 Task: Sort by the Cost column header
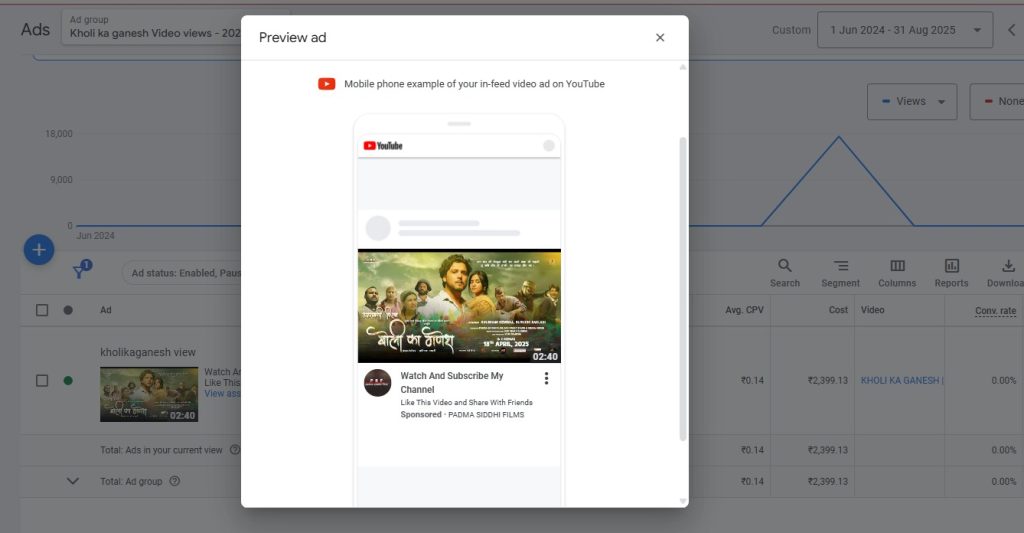click(x=838, y=310)
